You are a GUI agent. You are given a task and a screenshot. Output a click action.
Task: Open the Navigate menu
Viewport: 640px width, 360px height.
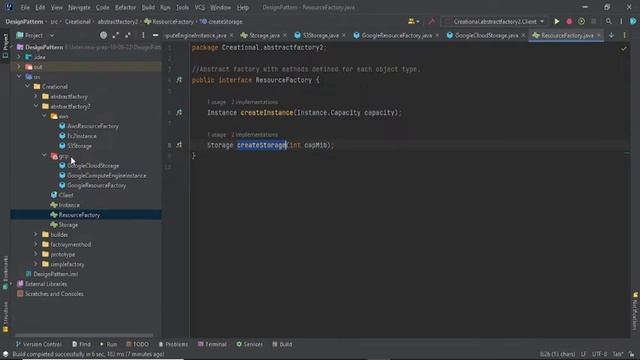[x=79, y=7]
